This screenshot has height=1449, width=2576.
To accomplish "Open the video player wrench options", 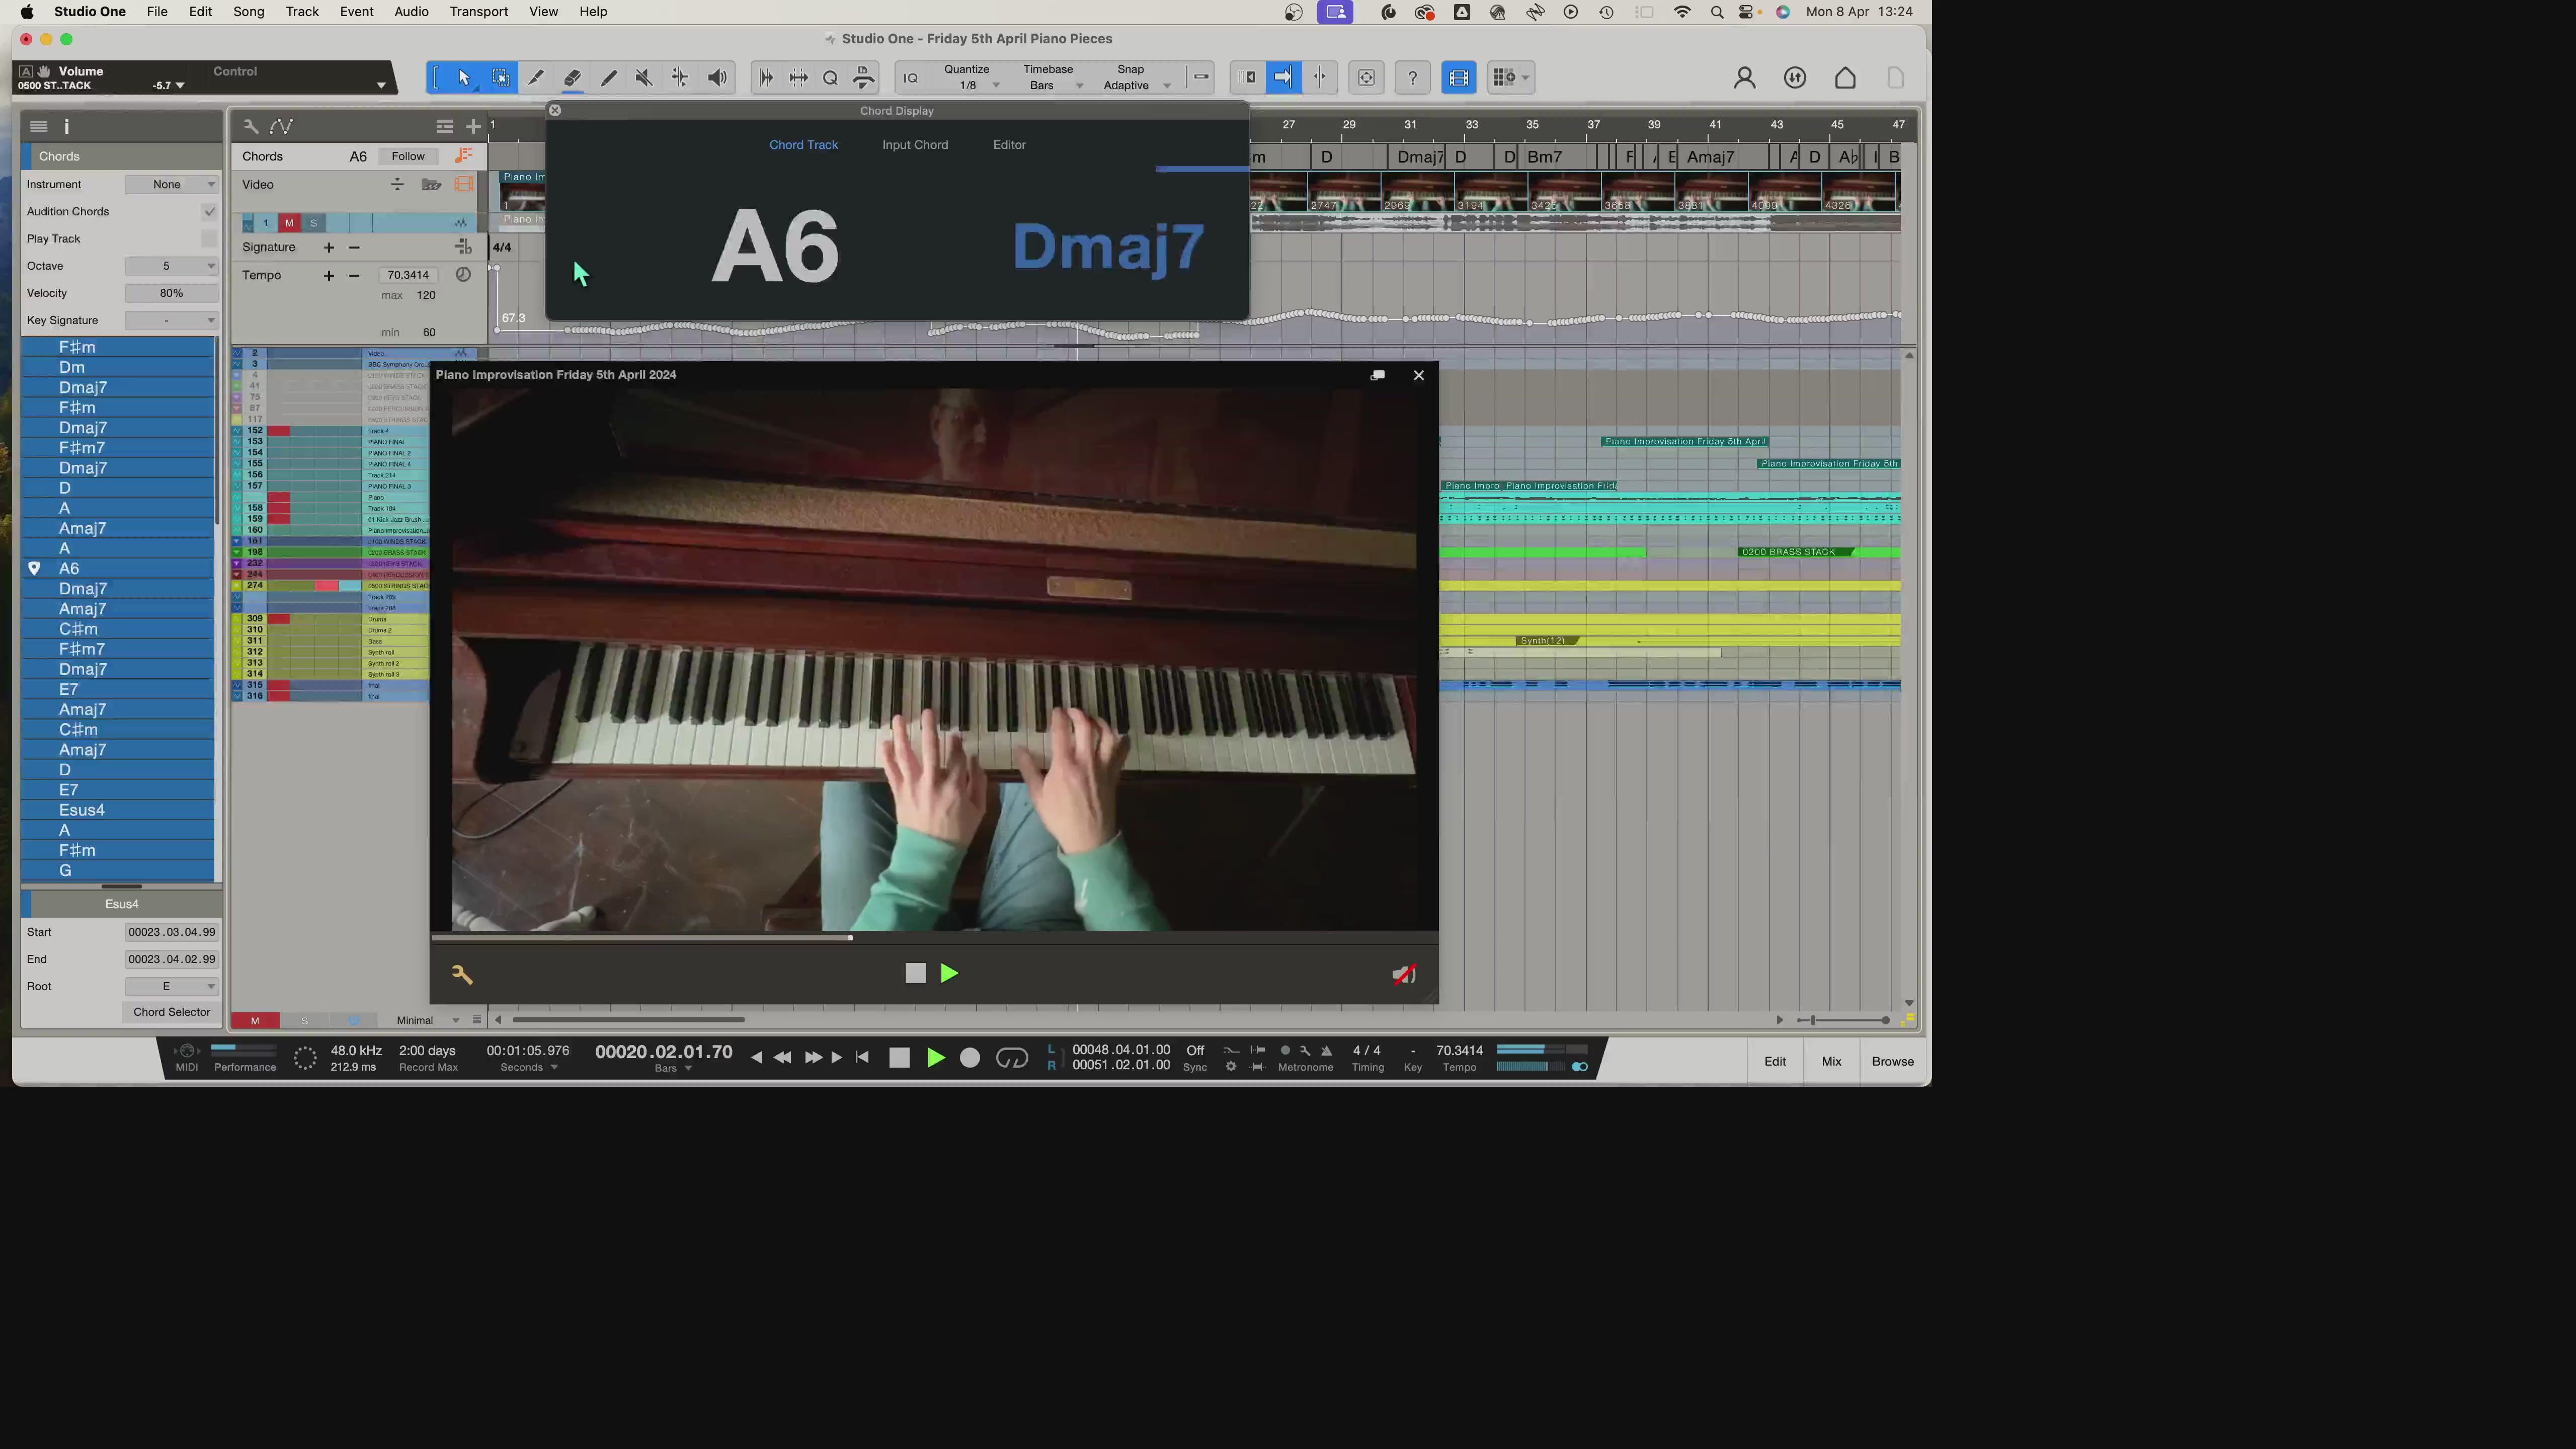I will point(462,974).
